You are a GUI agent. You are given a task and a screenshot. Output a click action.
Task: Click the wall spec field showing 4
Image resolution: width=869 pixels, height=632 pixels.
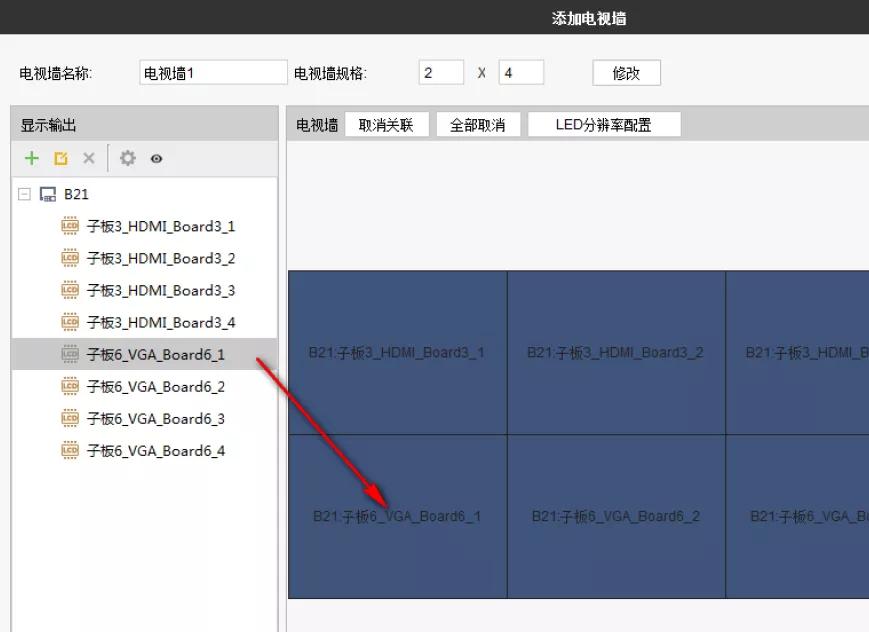[522, 72]
